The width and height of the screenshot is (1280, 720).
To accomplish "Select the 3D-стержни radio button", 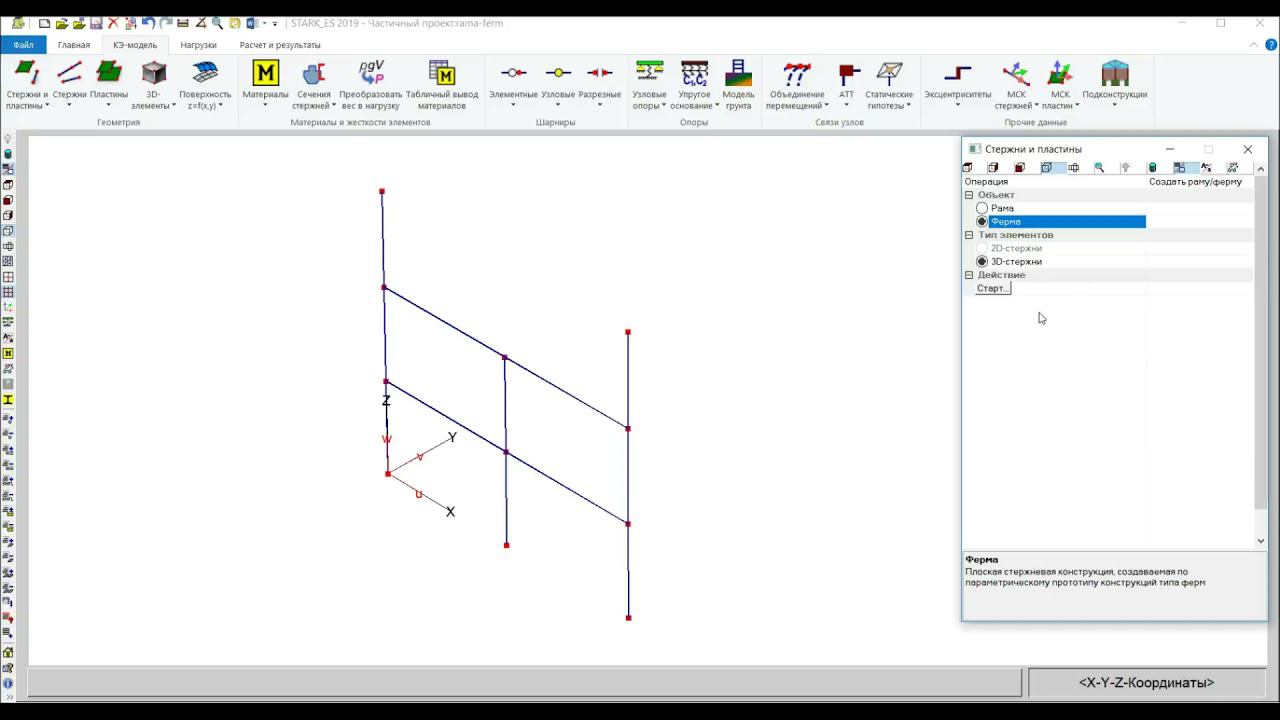I will coord(982,262).
